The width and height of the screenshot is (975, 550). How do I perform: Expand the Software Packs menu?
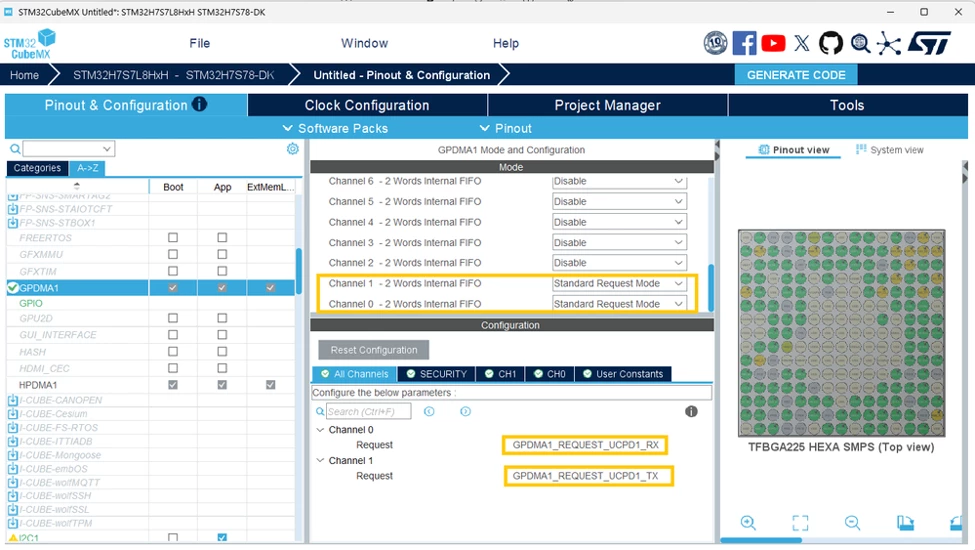335,128
